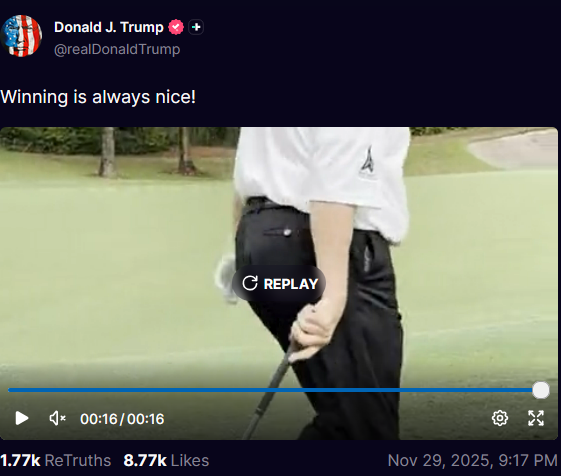View the 8.77k Likes list
This screenshot has height=476, width=561.
(166, 461)
